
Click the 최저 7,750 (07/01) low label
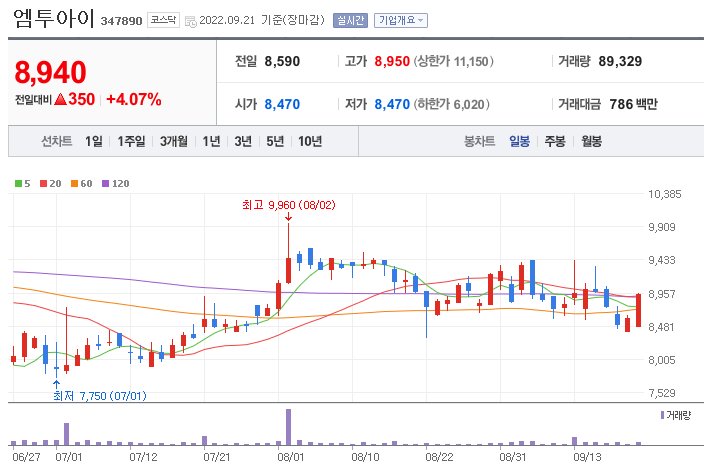(x=100, y=396)
